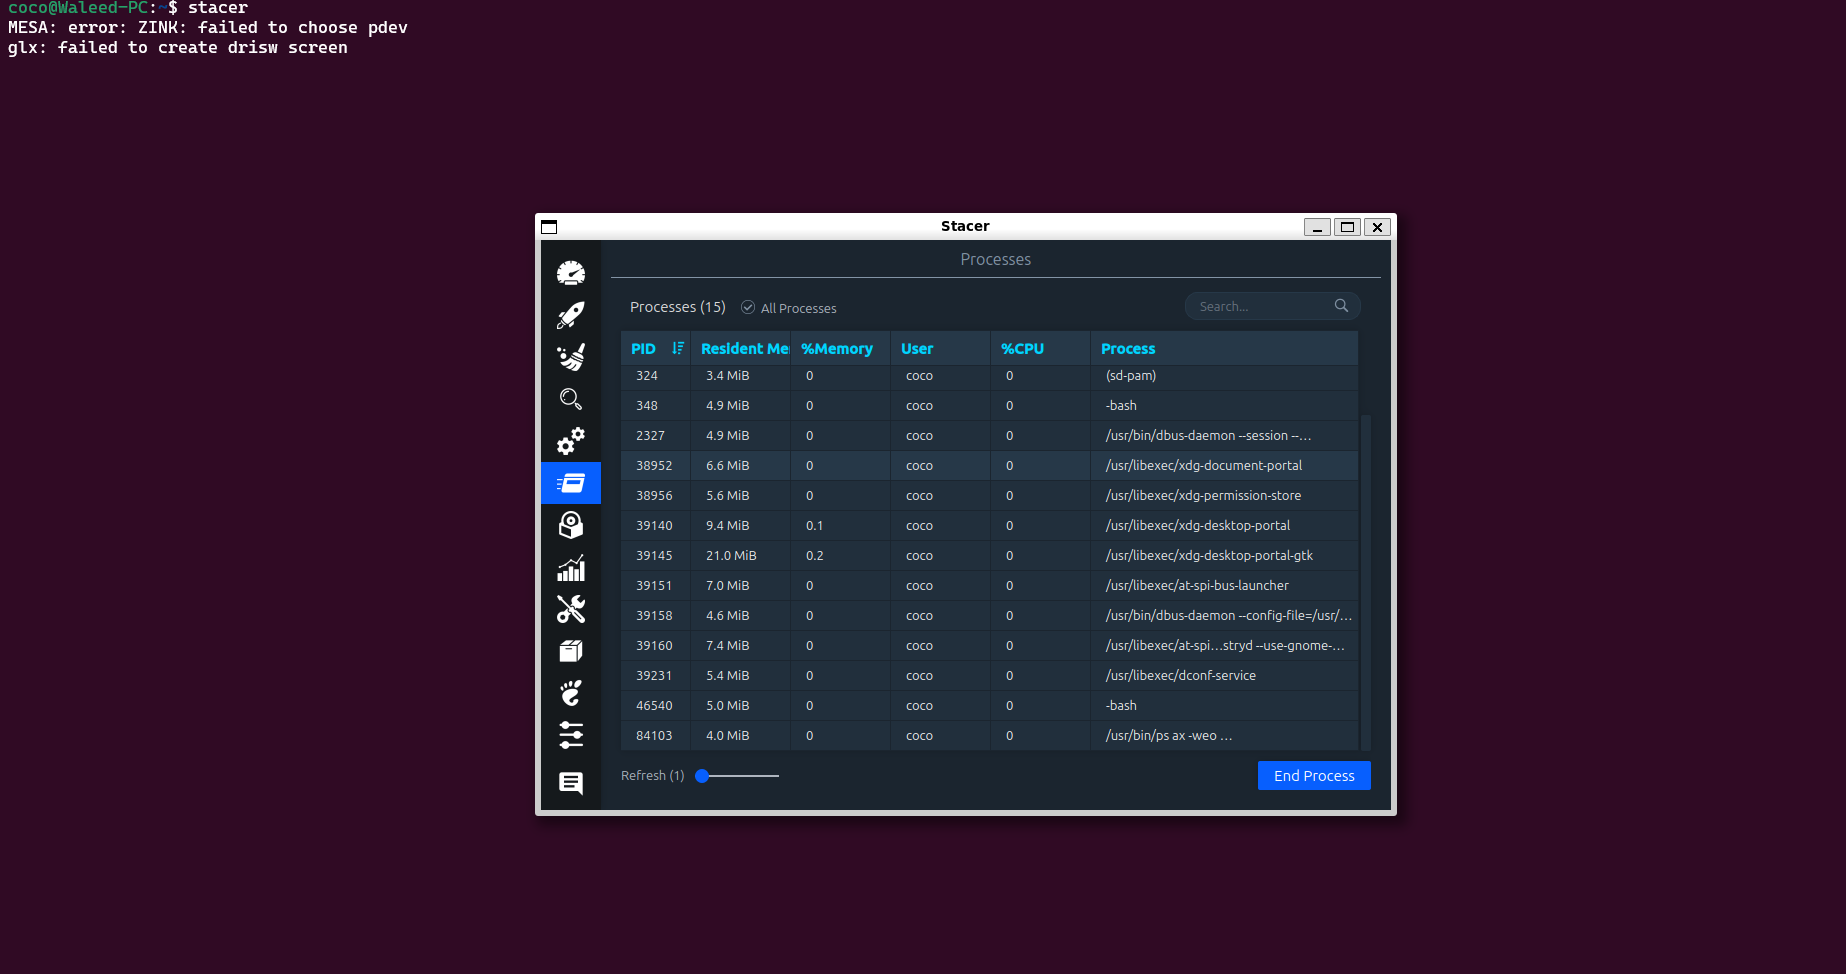
Task: Open Settings sliders icon in sidebar
Action: point(571,735)
